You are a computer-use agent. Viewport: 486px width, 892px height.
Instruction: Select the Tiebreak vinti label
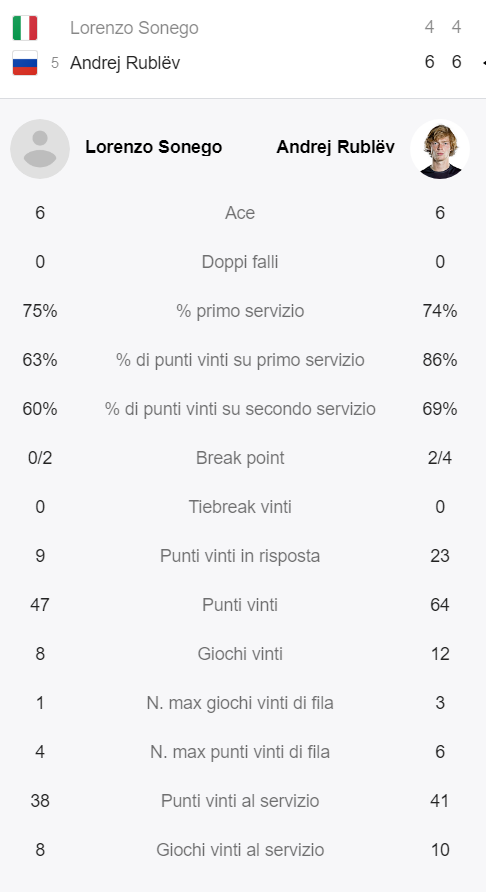240,507
